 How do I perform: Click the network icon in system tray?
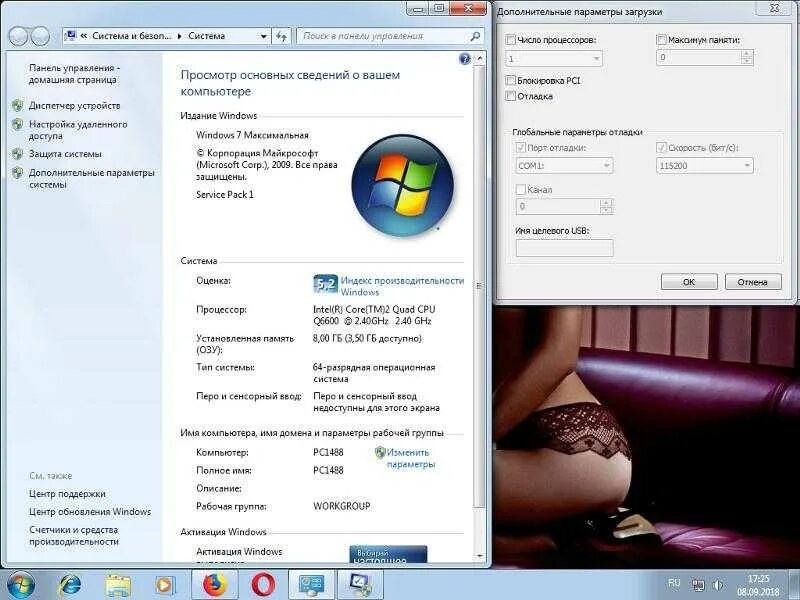click(x=698, y=585)
